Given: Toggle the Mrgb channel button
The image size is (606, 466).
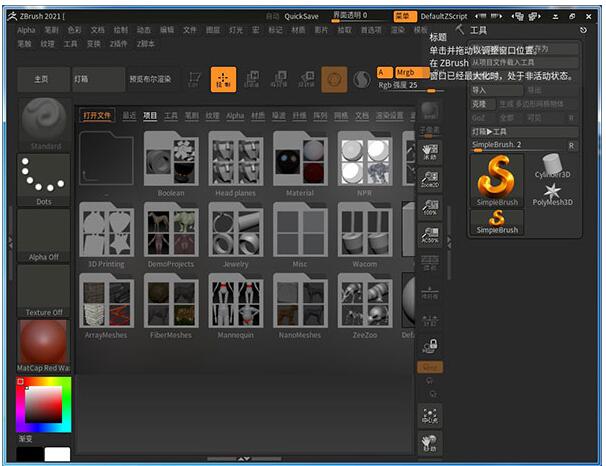Looking at the screenshot, I should [412, 72].
